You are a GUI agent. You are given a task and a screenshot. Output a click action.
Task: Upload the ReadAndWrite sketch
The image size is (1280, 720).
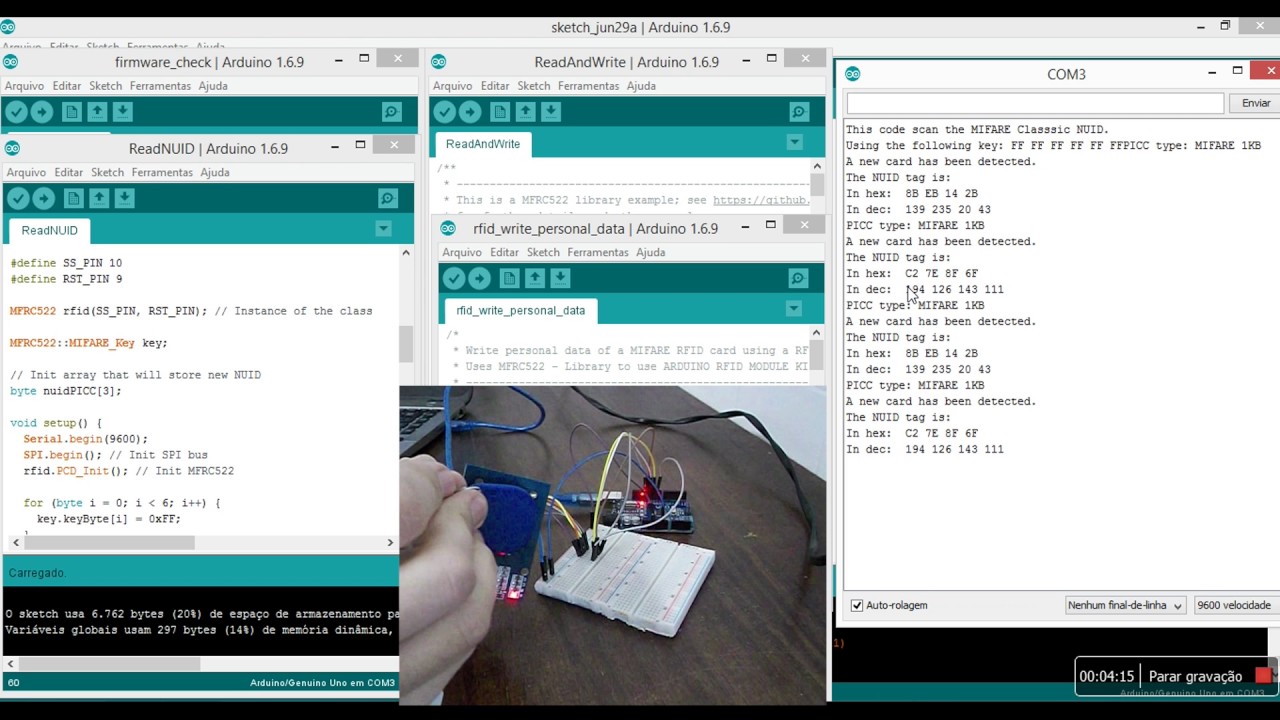(x=470, y=112)
